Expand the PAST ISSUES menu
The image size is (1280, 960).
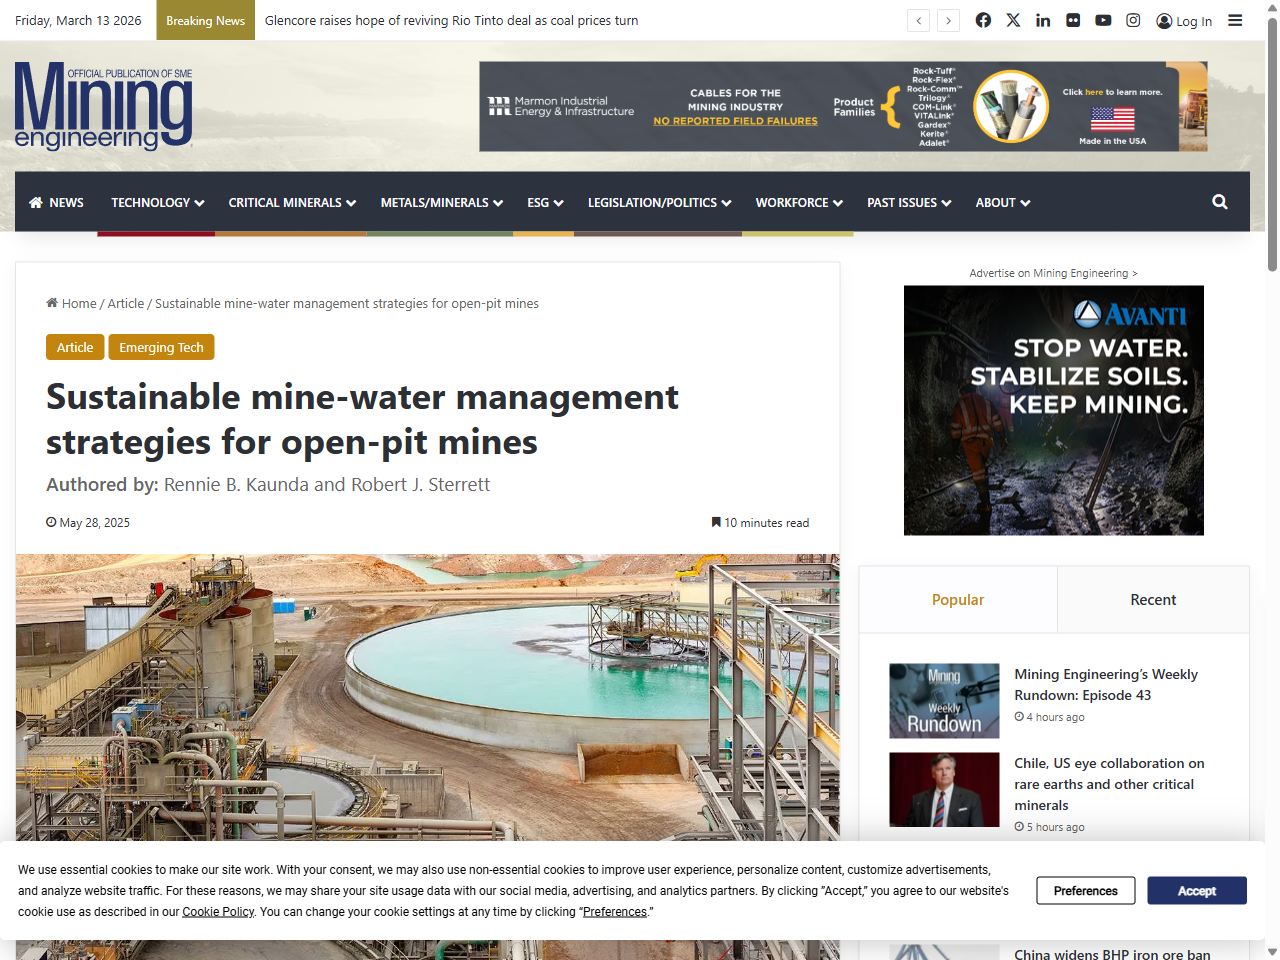click(908, 202)
